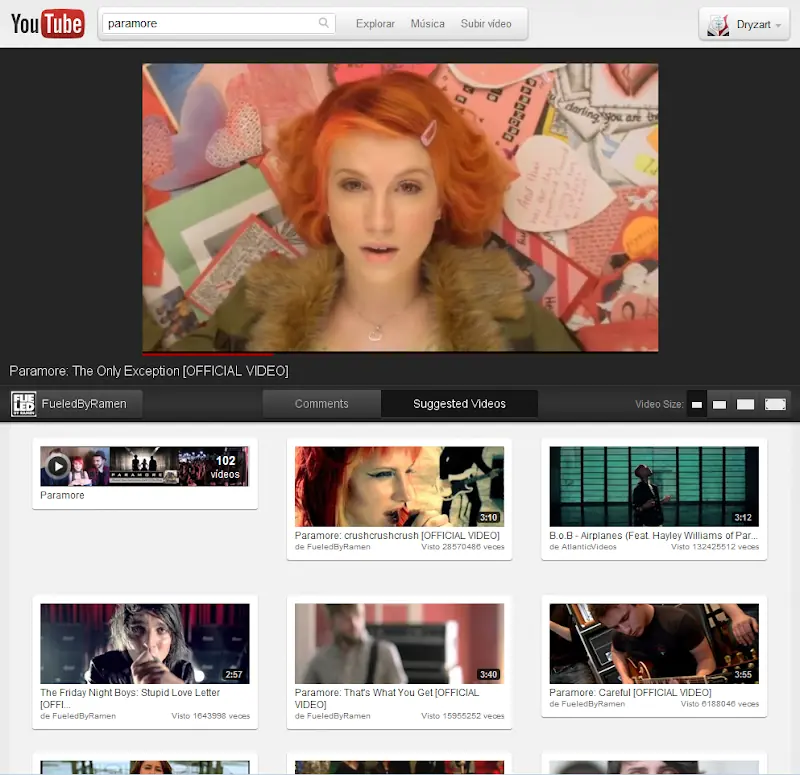Select the smallest video size icon
Screen dimensions: 800x775
tap(696, 405)
